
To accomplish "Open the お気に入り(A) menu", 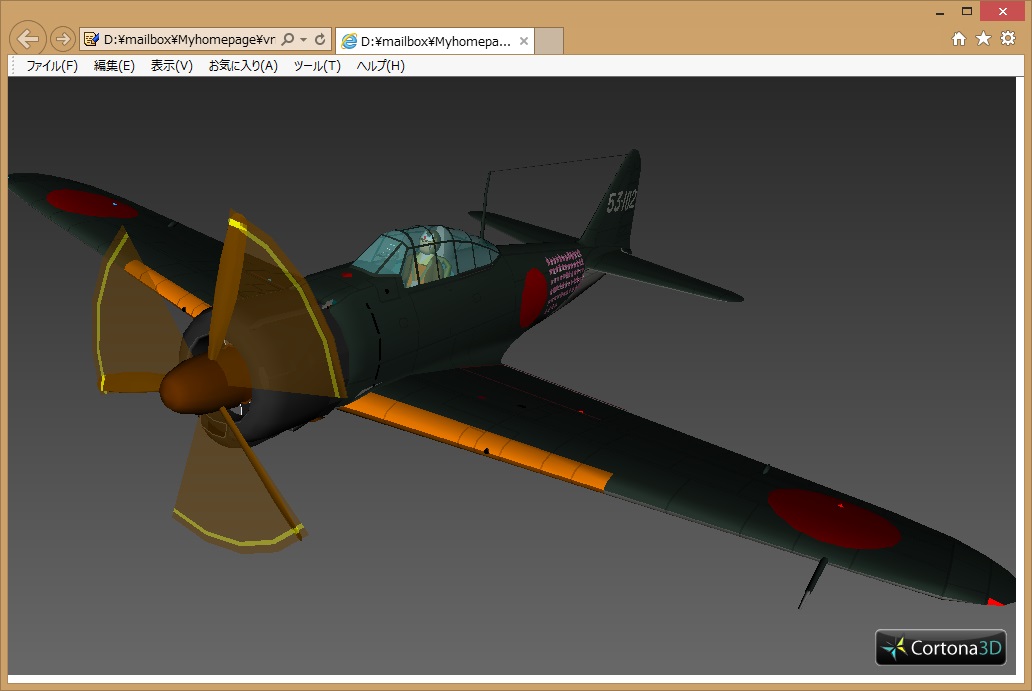I will (243, 66).
